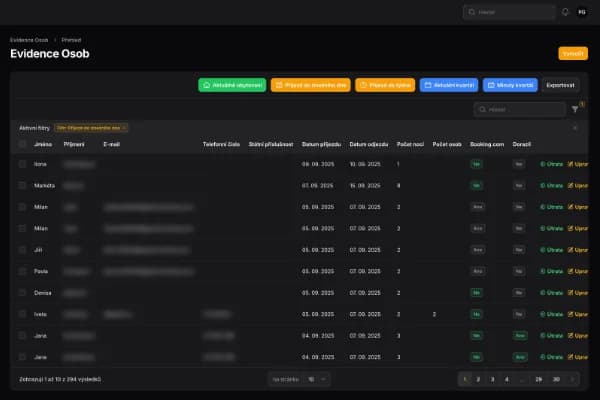
Task: Edit Iveta's record with the orange edit icon
Action: 578,314
